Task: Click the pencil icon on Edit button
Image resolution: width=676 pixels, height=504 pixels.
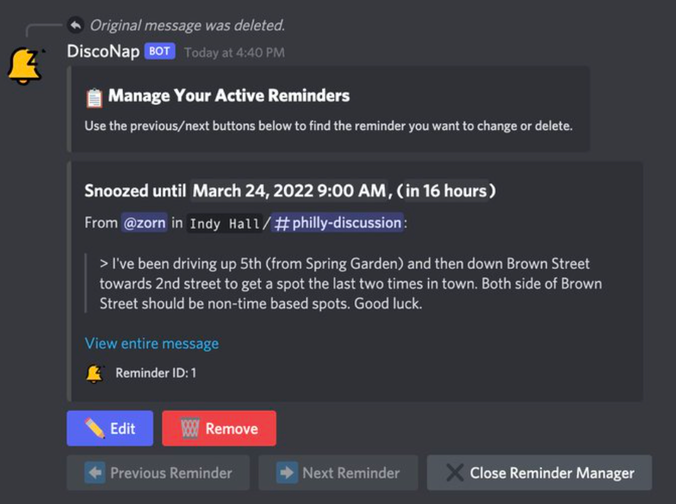Action: point(94,428)
